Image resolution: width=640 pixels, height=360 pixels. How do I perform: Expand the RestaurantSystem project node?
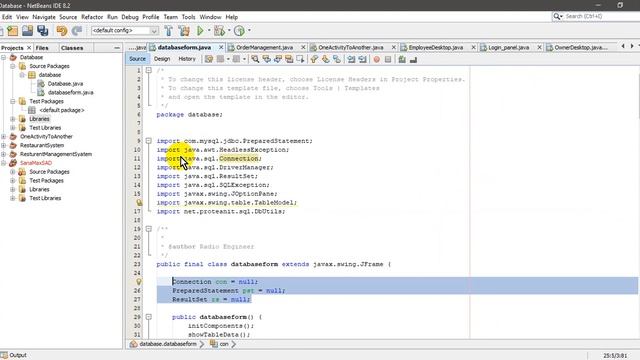4,145
